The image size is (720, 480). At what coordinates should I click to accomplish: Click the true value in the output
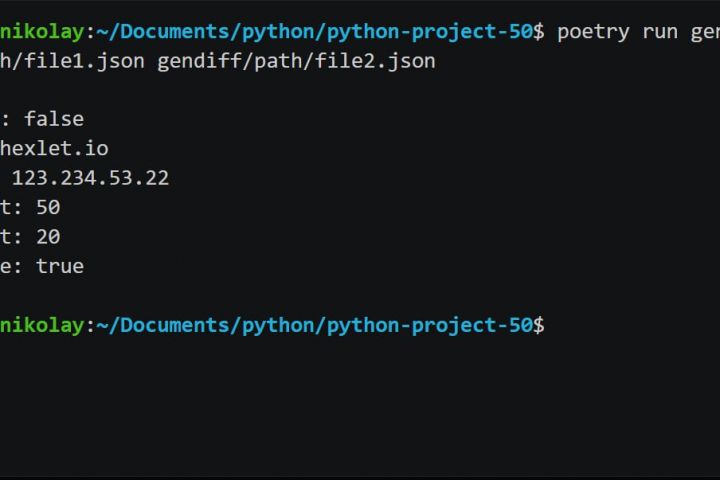point(60,266)
